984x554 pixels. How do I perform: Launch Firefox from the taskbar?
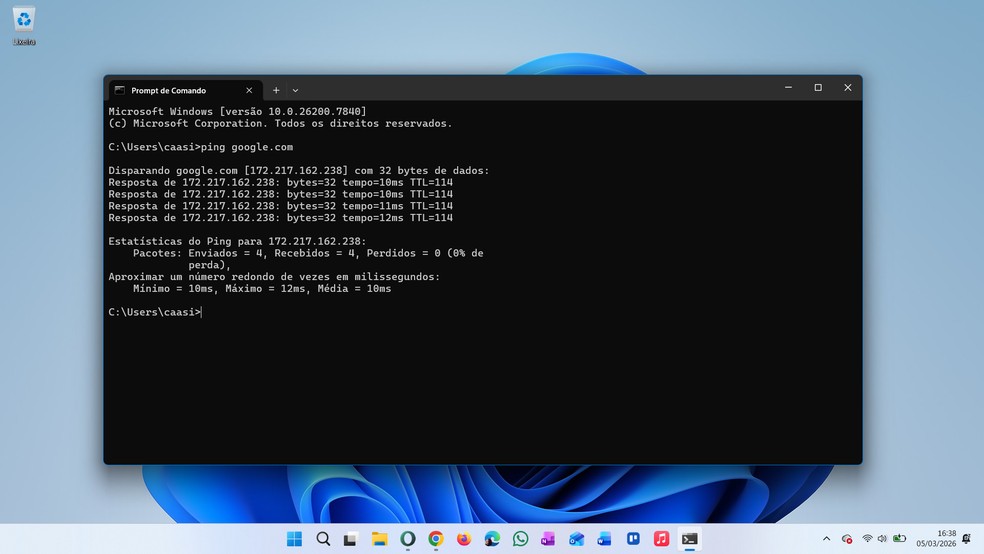click(x=464, y=539)
